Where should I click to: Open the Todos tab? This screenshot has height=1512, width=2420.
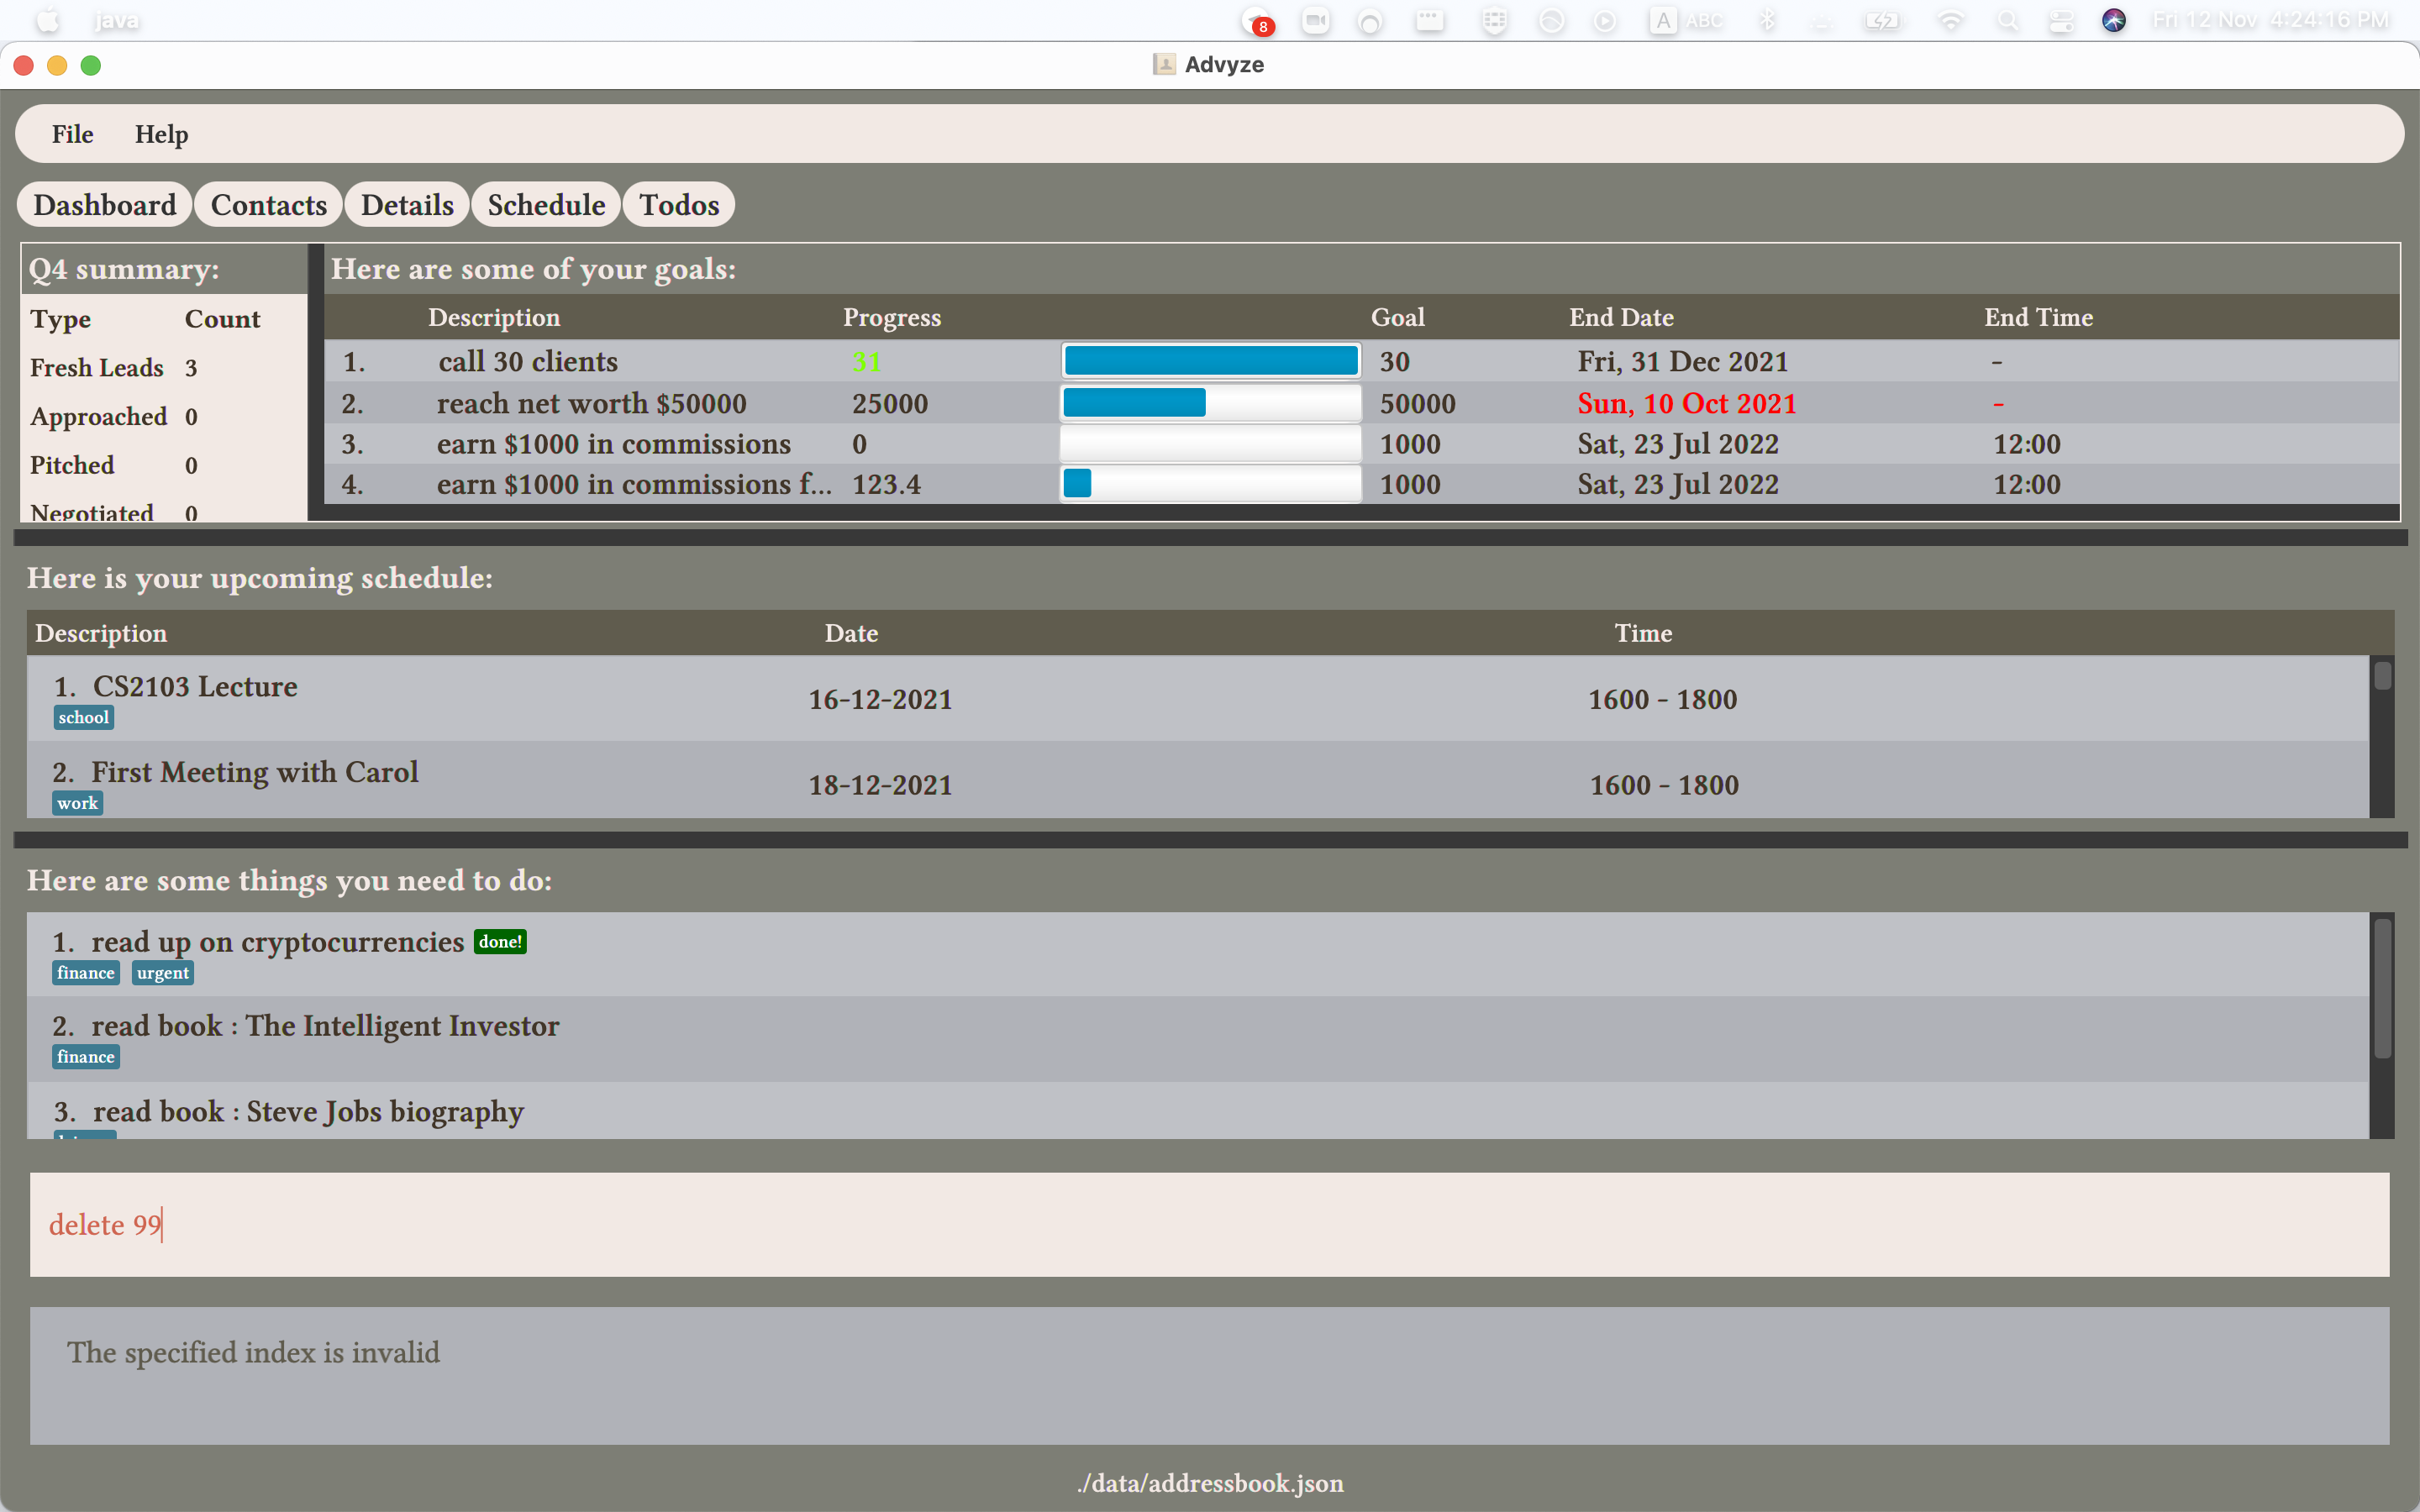[x=679, y=205]
